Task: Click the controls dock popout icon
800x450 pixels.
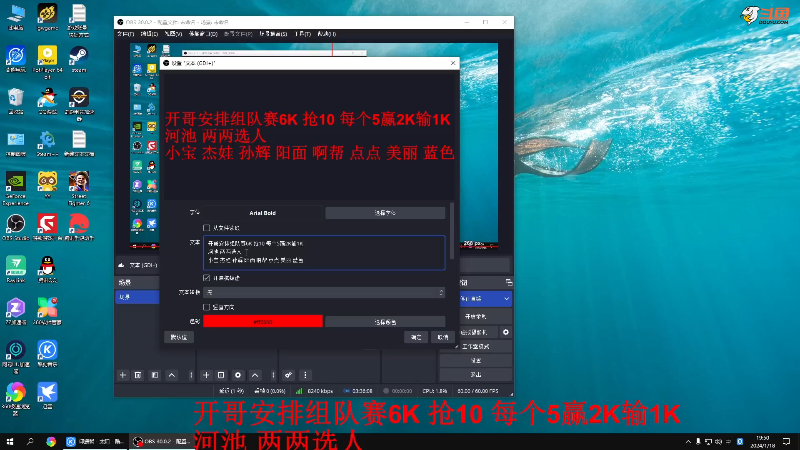Action: 509,282
